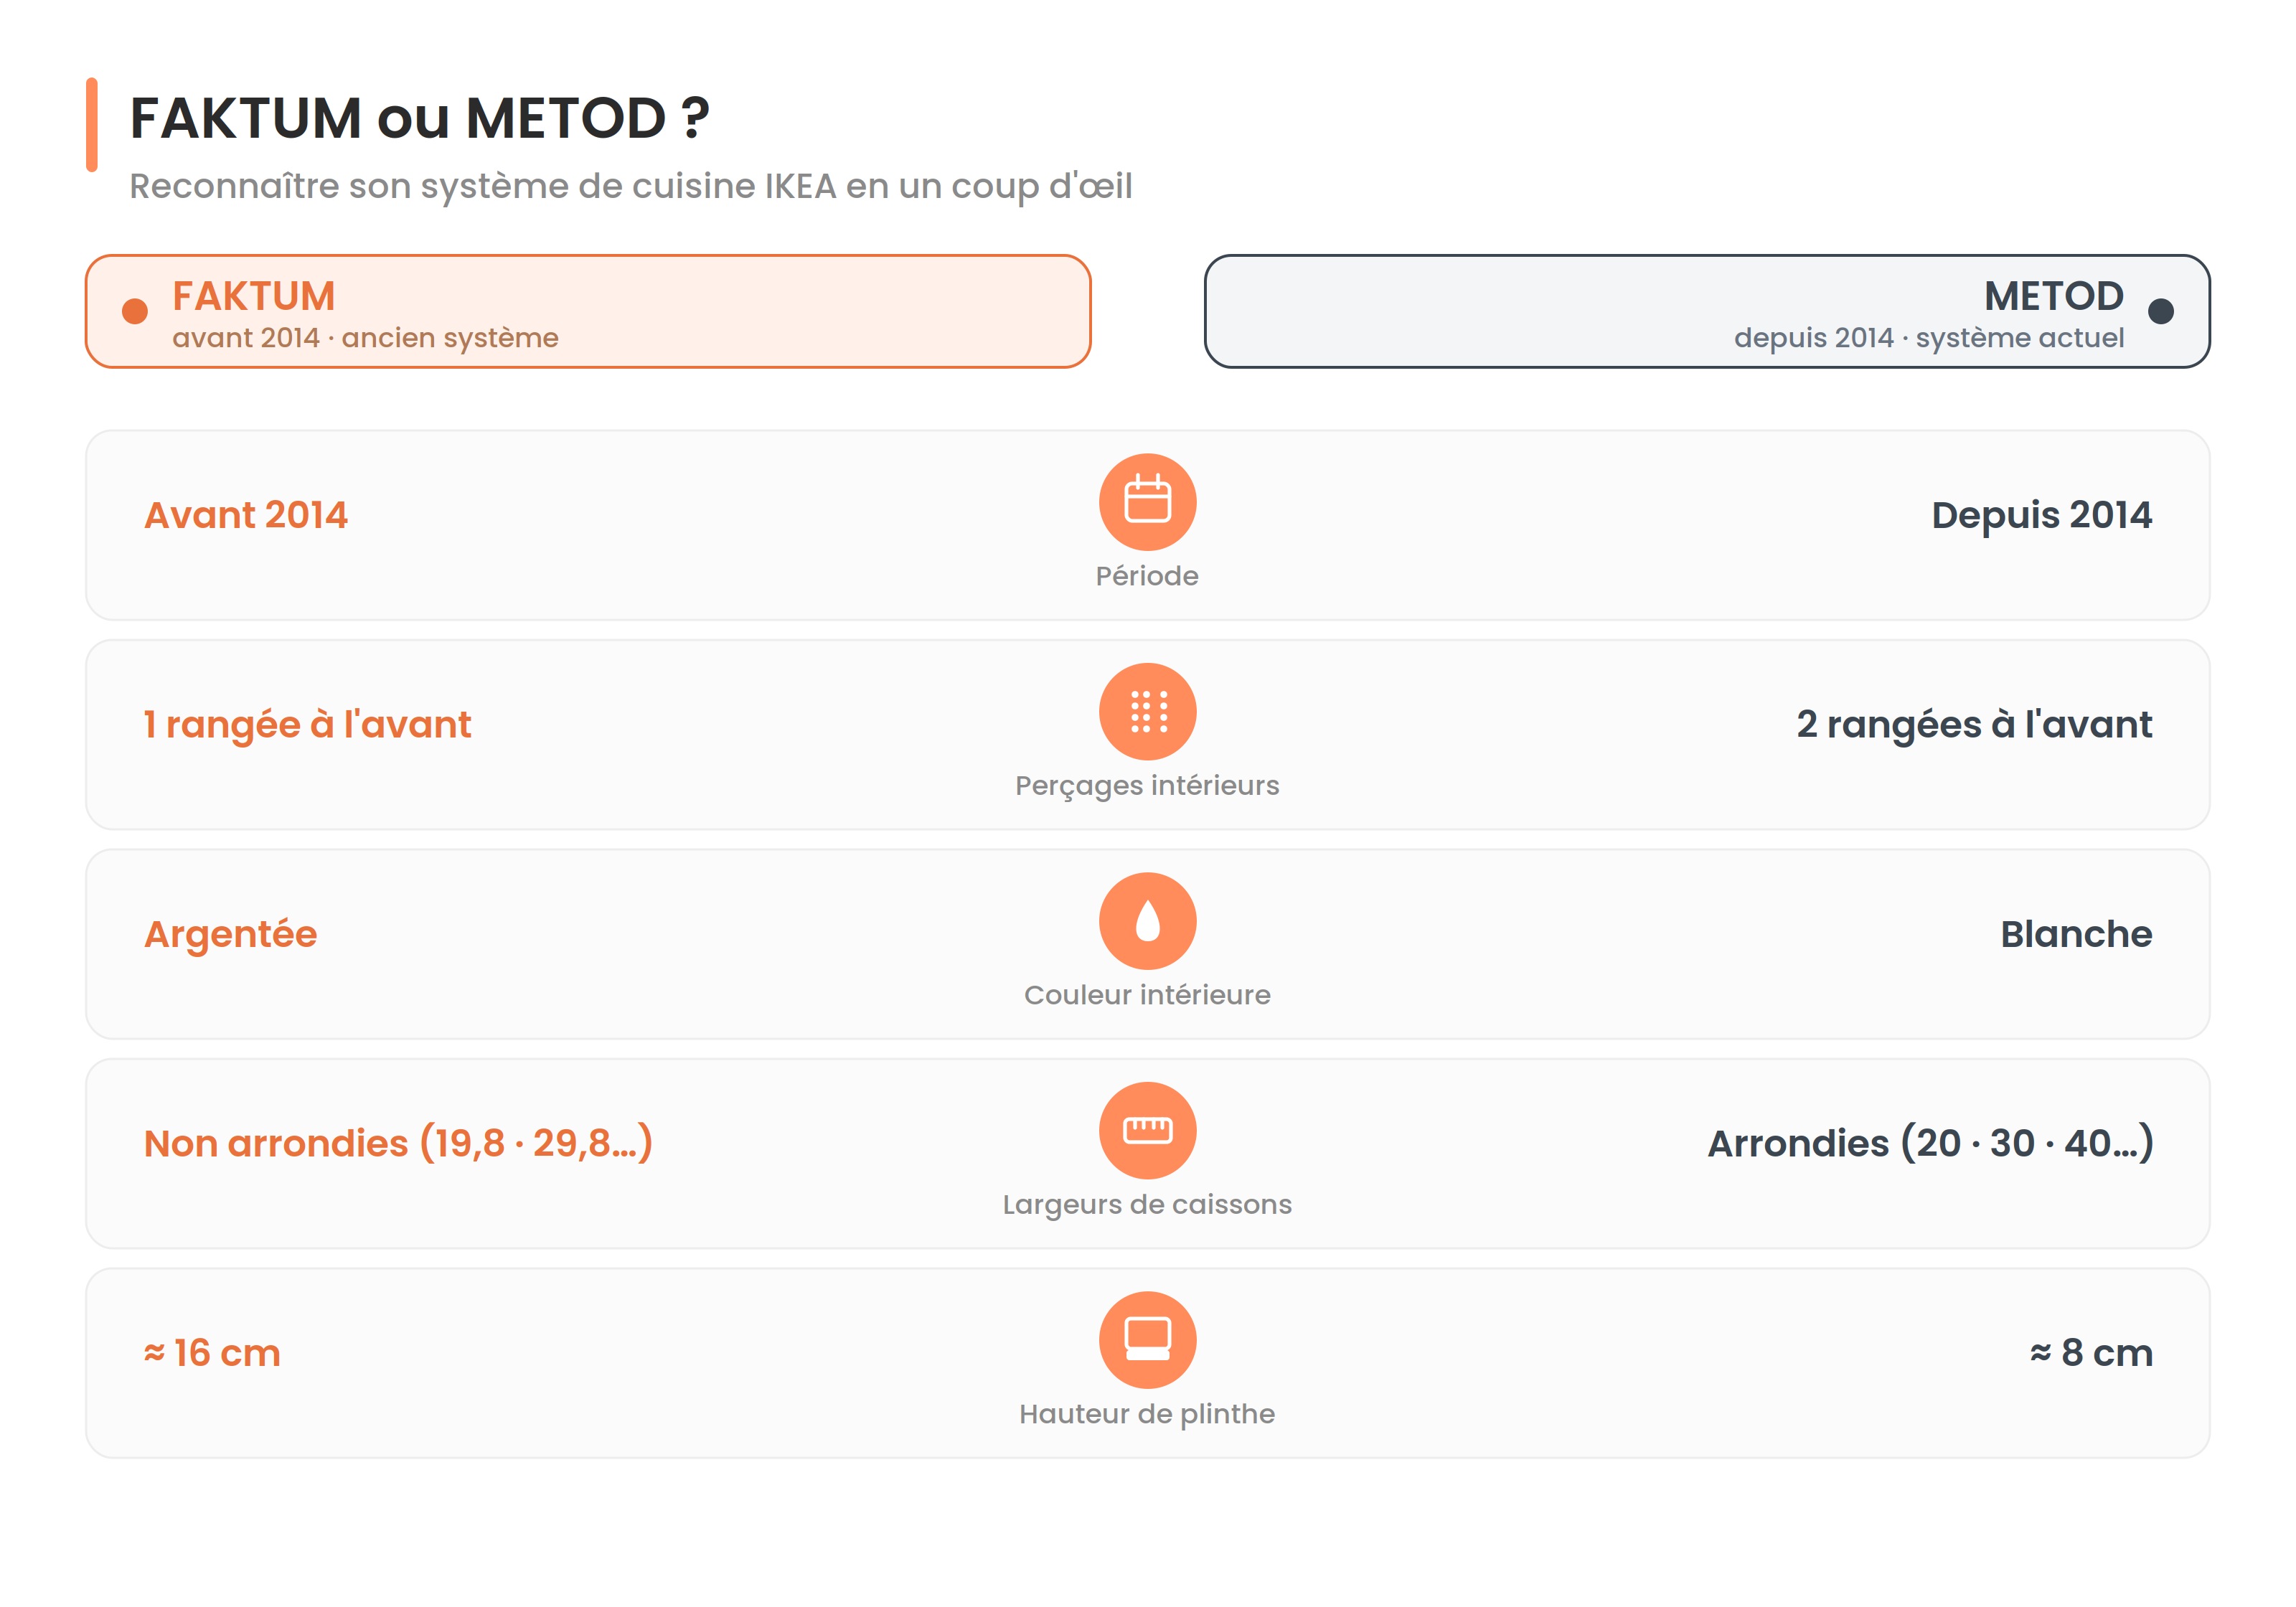Click the Depuis 2014 value

(x=2041, y=515)
